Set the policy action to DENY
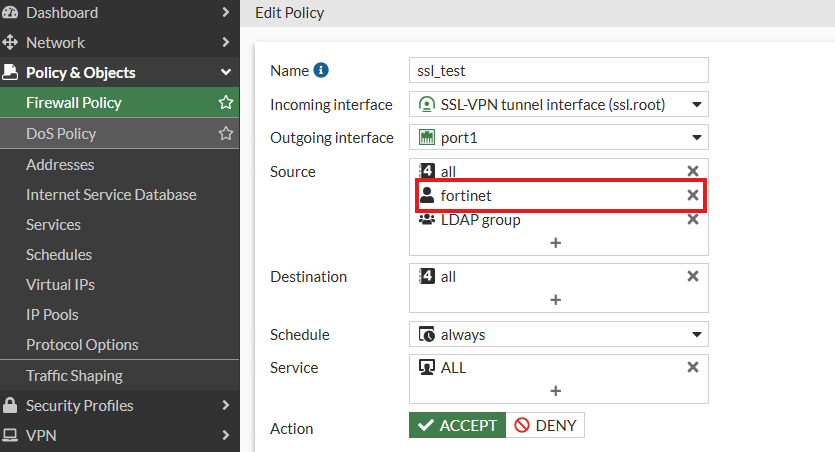Viewport: 835px width, 452px height. [545, 425]
